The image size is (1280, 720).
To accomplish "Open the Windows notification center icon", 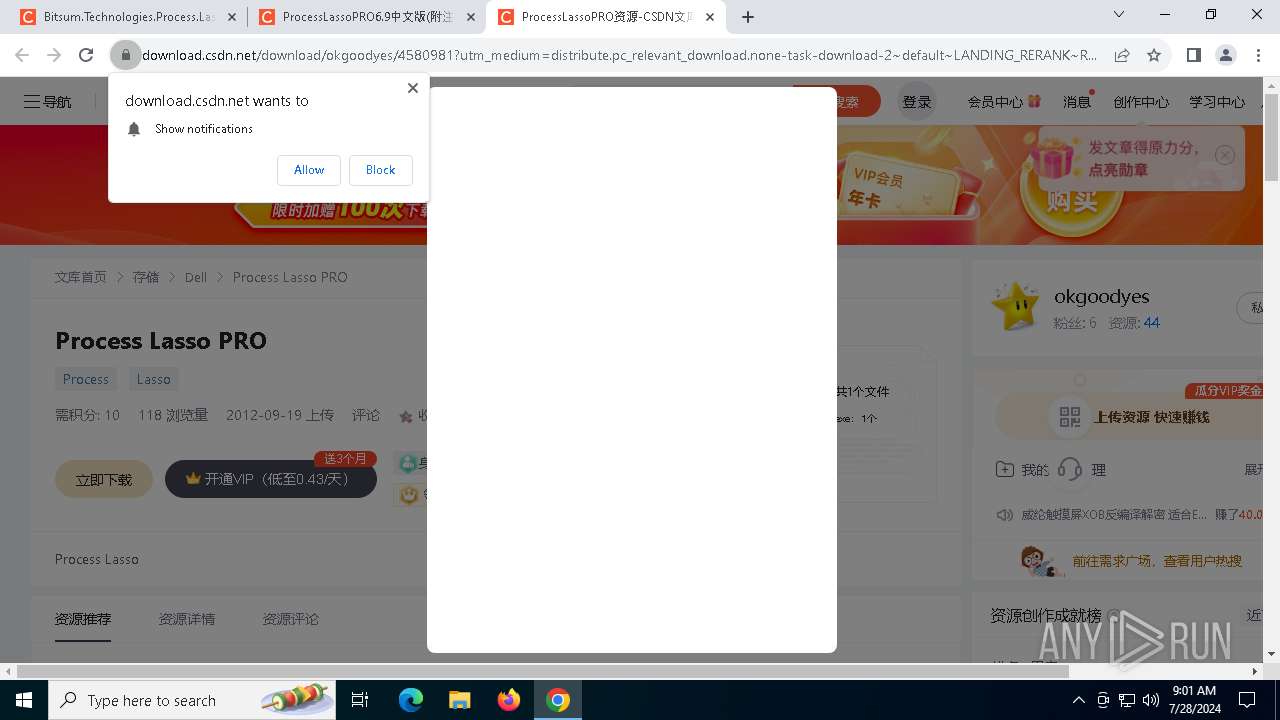I will point(1247,700).
